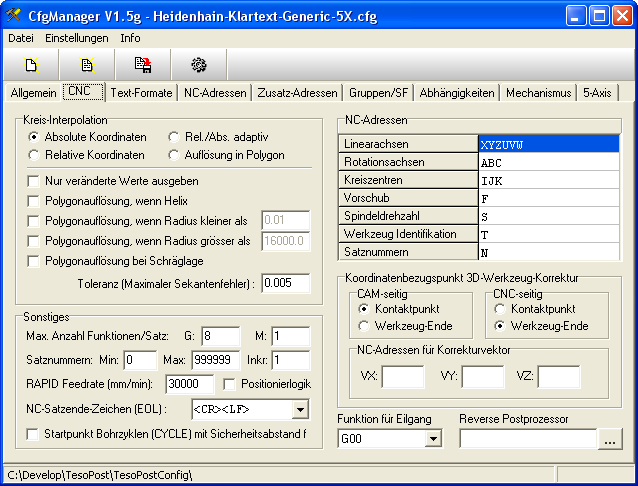Enable 'Nur veränderte Werte ausgeben' checkbox

click(x=35, y=181)
